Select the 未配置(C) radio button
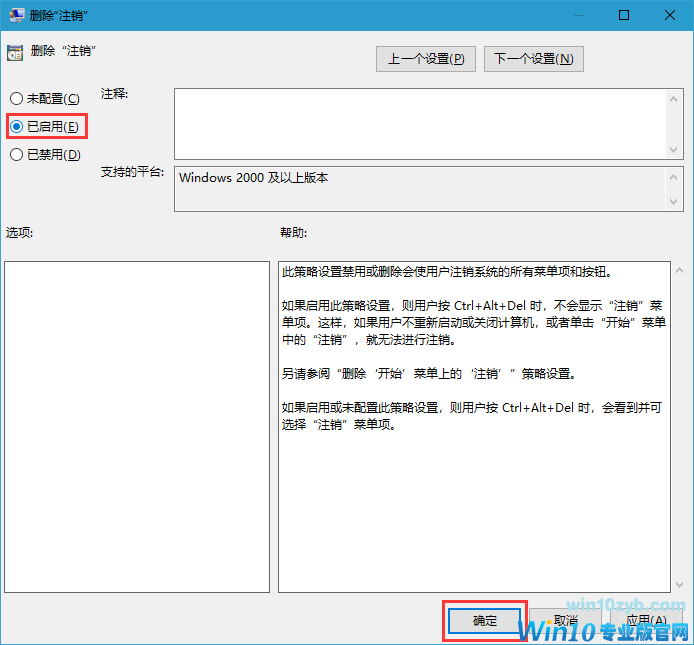Viewport: 694px width, 645px height. point(45,98)
